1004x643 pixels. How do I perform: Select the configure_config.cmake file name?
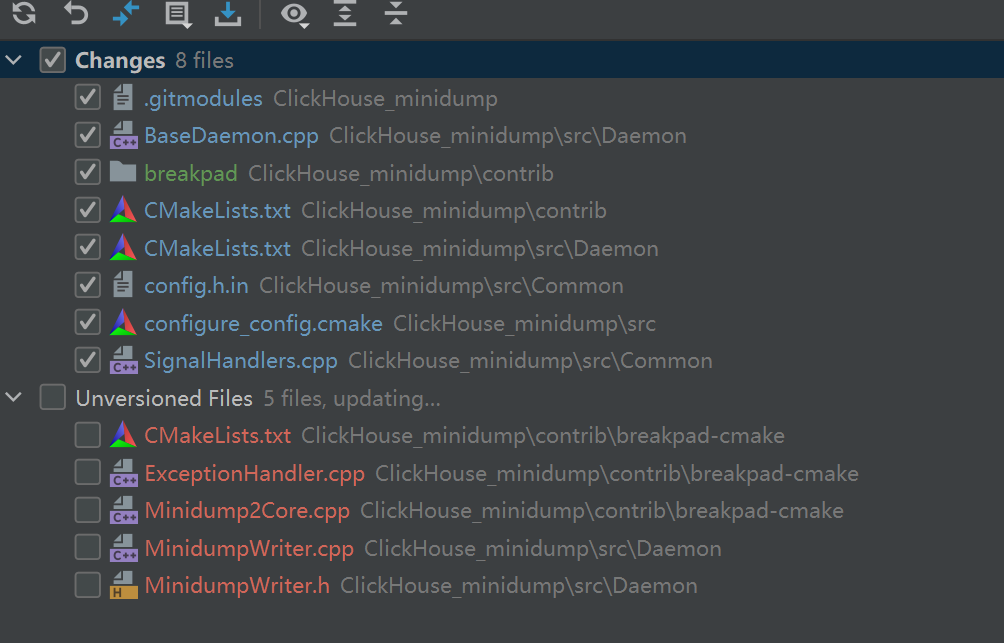(263, 323)
